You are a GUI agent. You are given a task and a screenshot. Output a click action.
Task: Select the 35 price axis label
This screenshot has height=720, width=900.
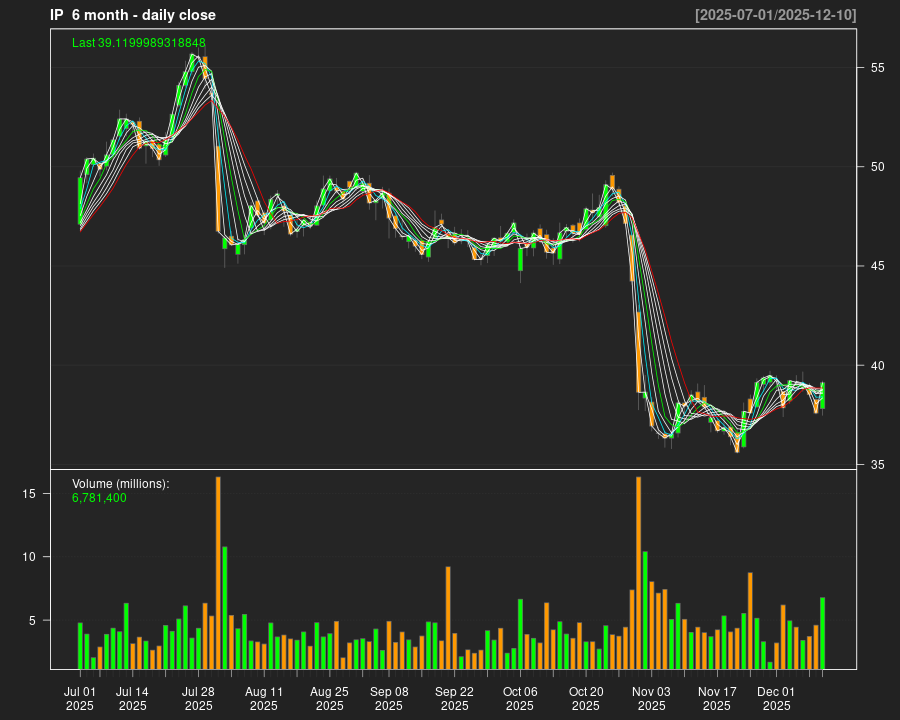click(877, 465)
